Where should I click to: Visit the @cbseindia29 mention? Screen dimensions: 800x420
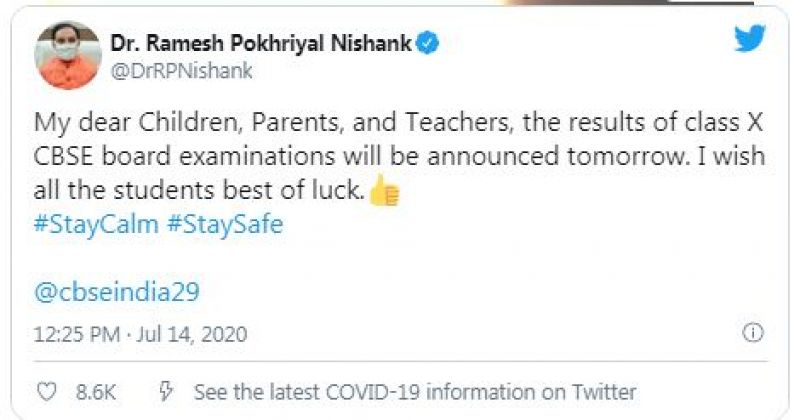tap(117, 292)
